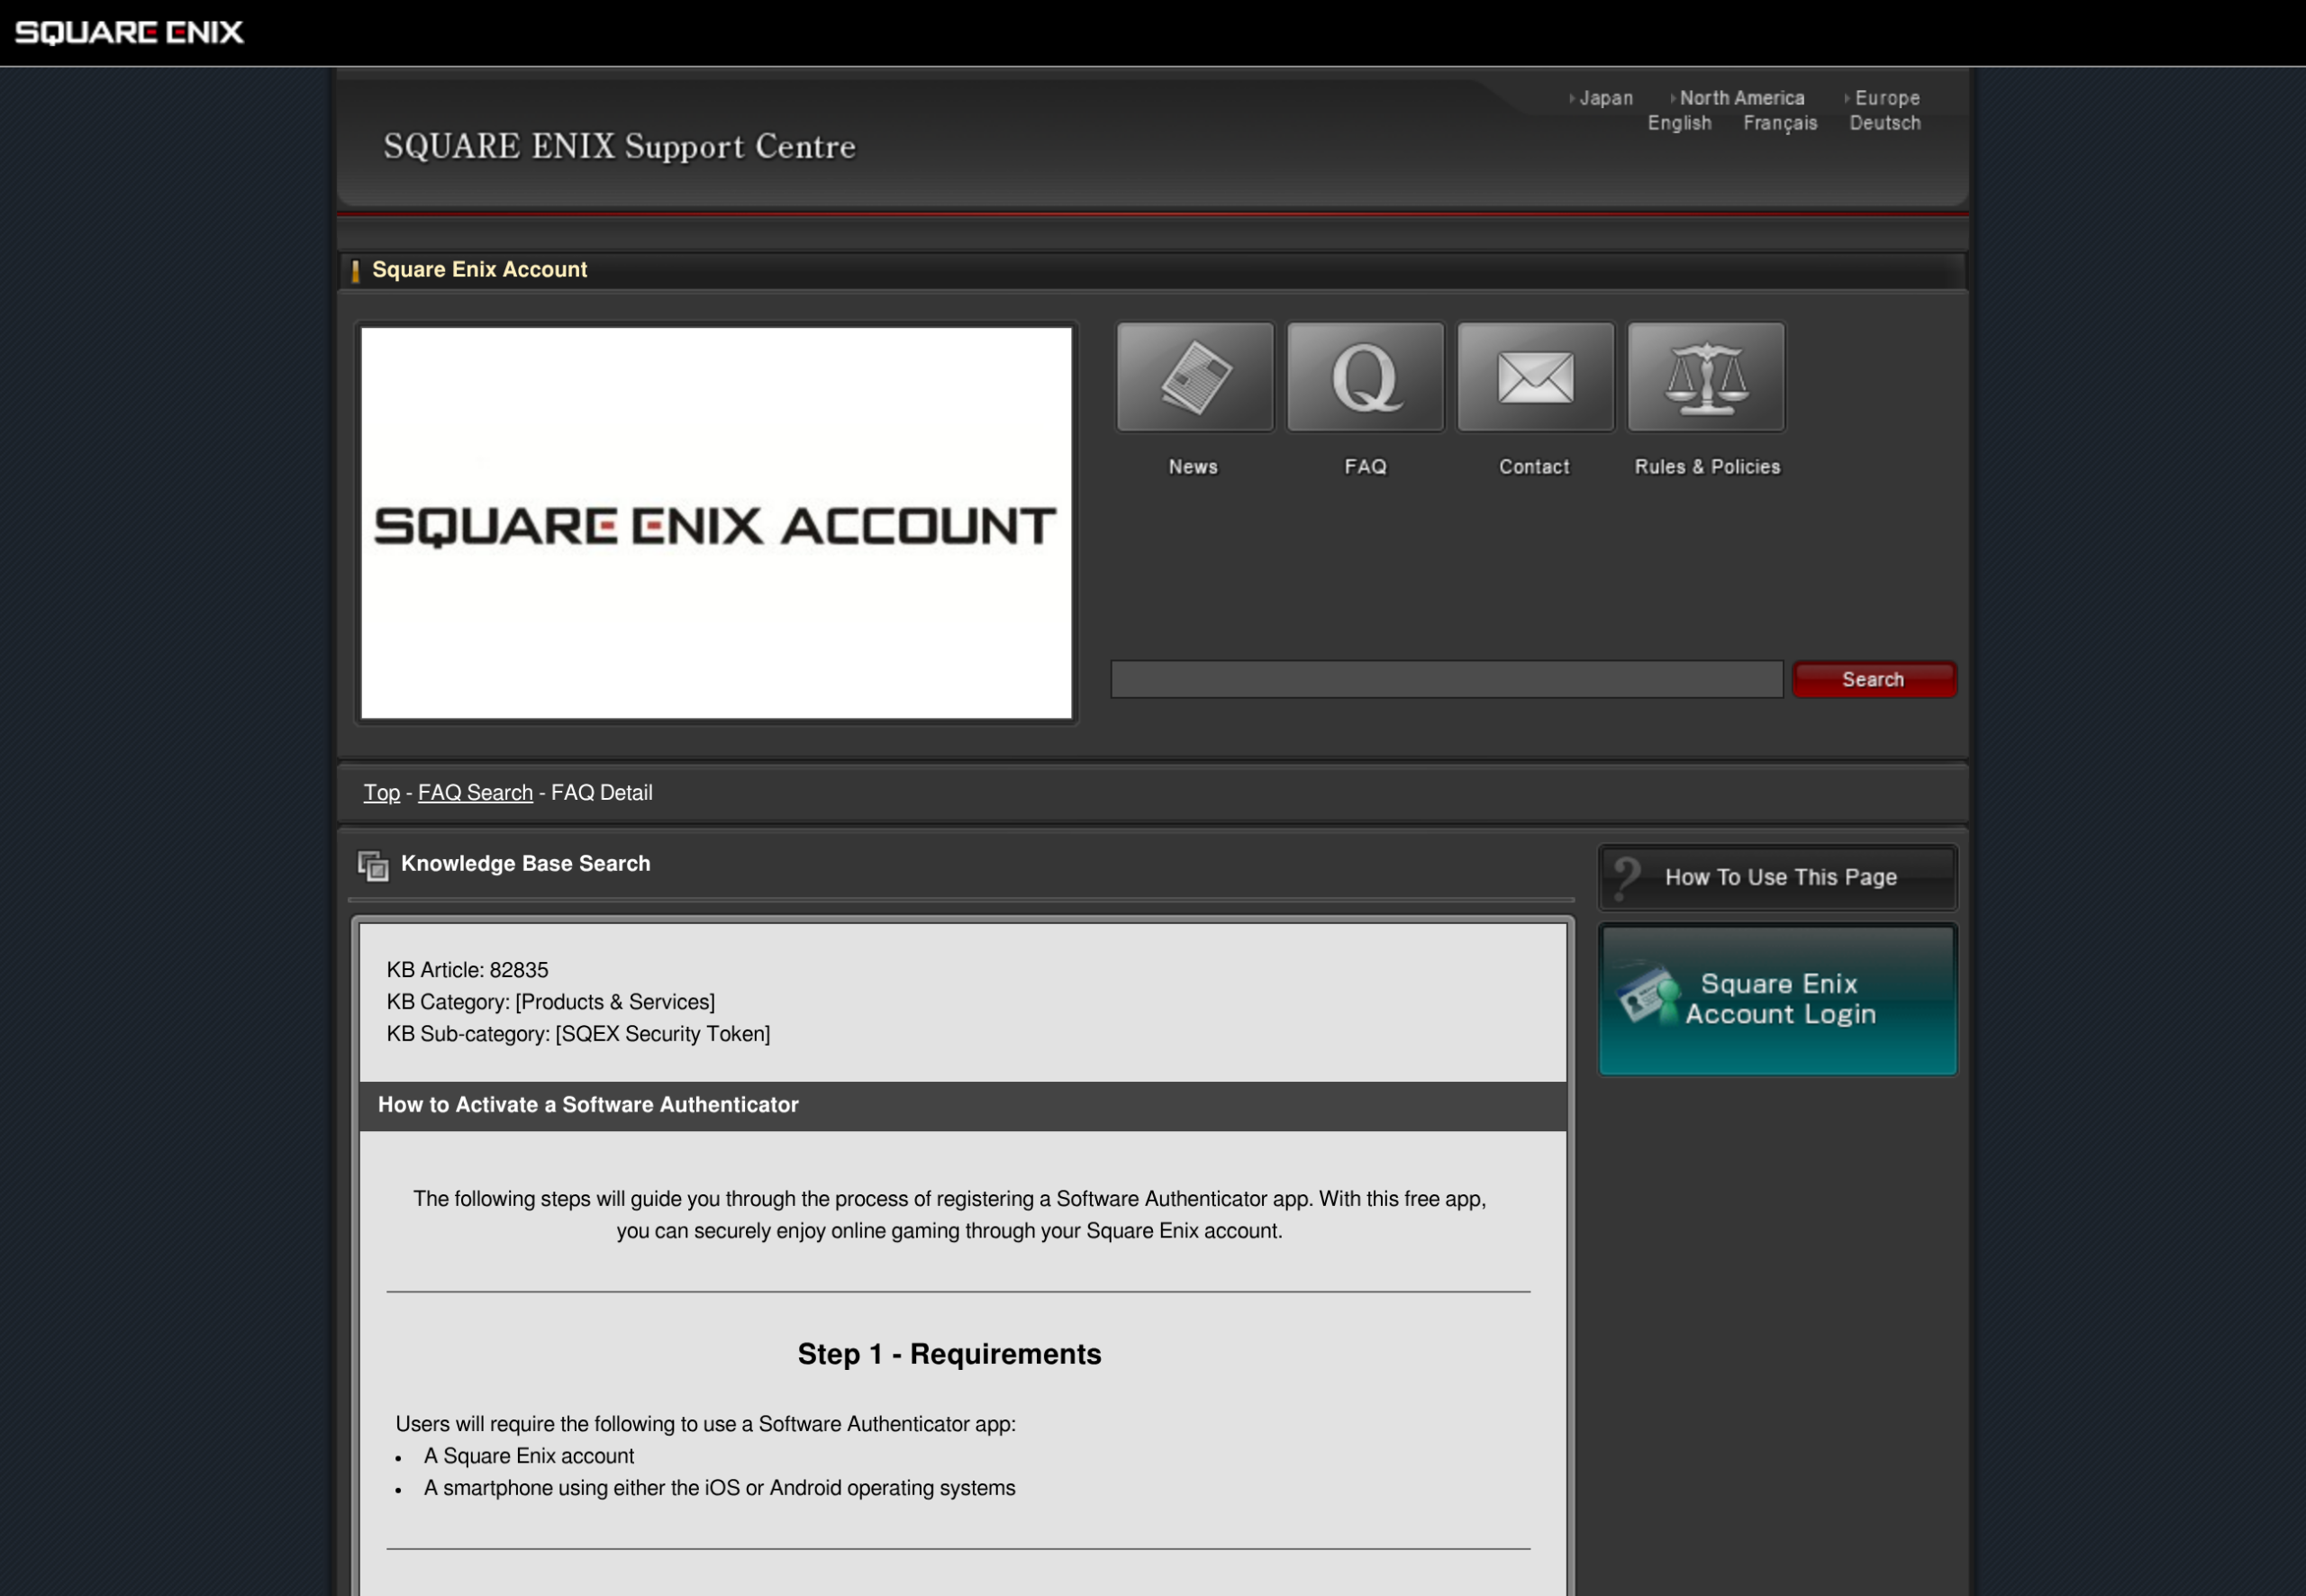Click the Knowledge Base Search window icon
Viewport: 2306px width, 1596px height.
373,865
